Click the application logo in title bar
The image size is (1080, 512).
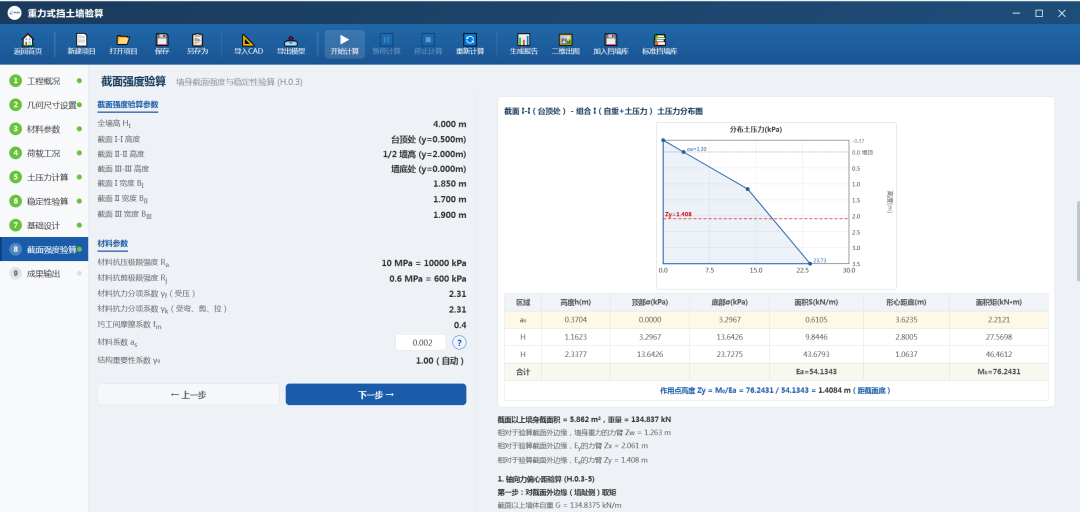[13, 13]
